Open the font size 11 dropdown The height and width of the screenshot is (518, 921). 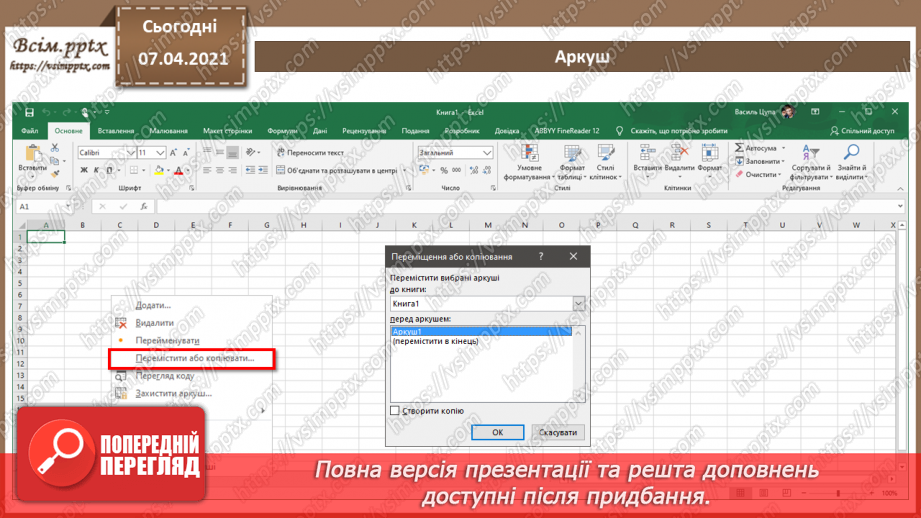160,153
